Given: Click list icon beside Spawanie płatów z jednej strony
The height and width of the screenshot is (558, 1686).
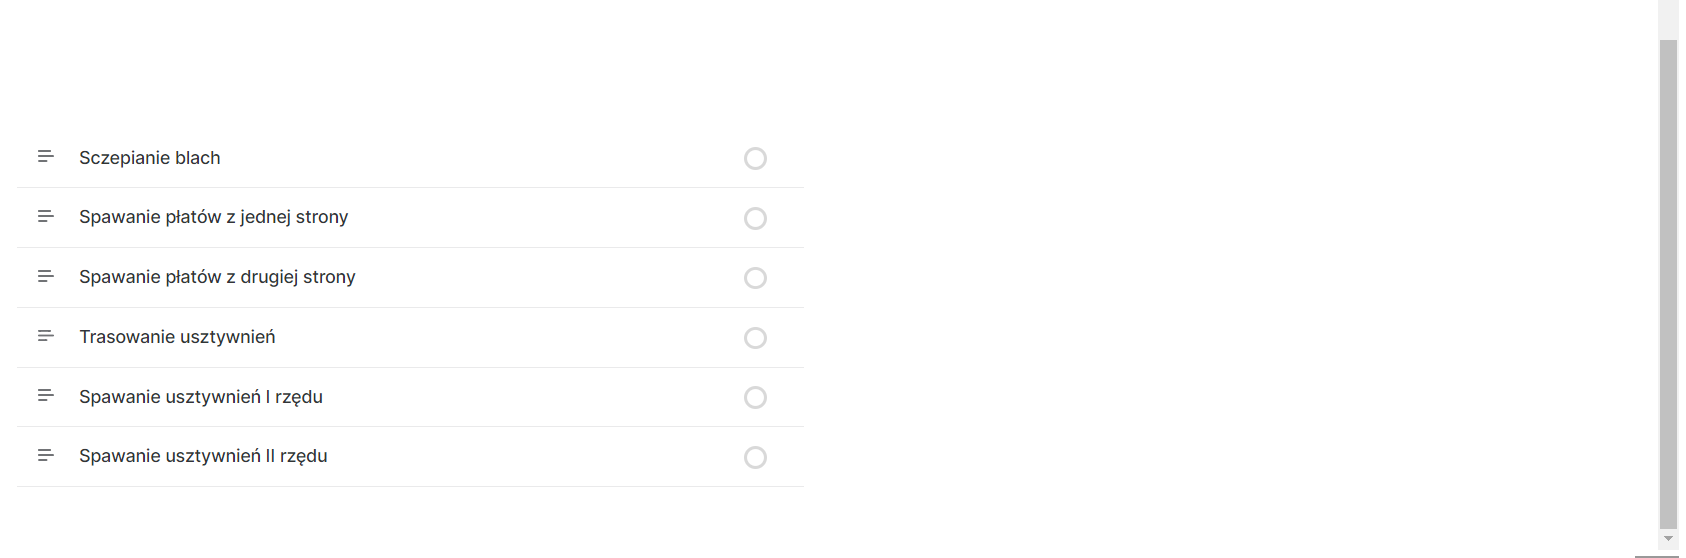Looking at the screenshot, I should pyautogui.click(x=45, y=217).
